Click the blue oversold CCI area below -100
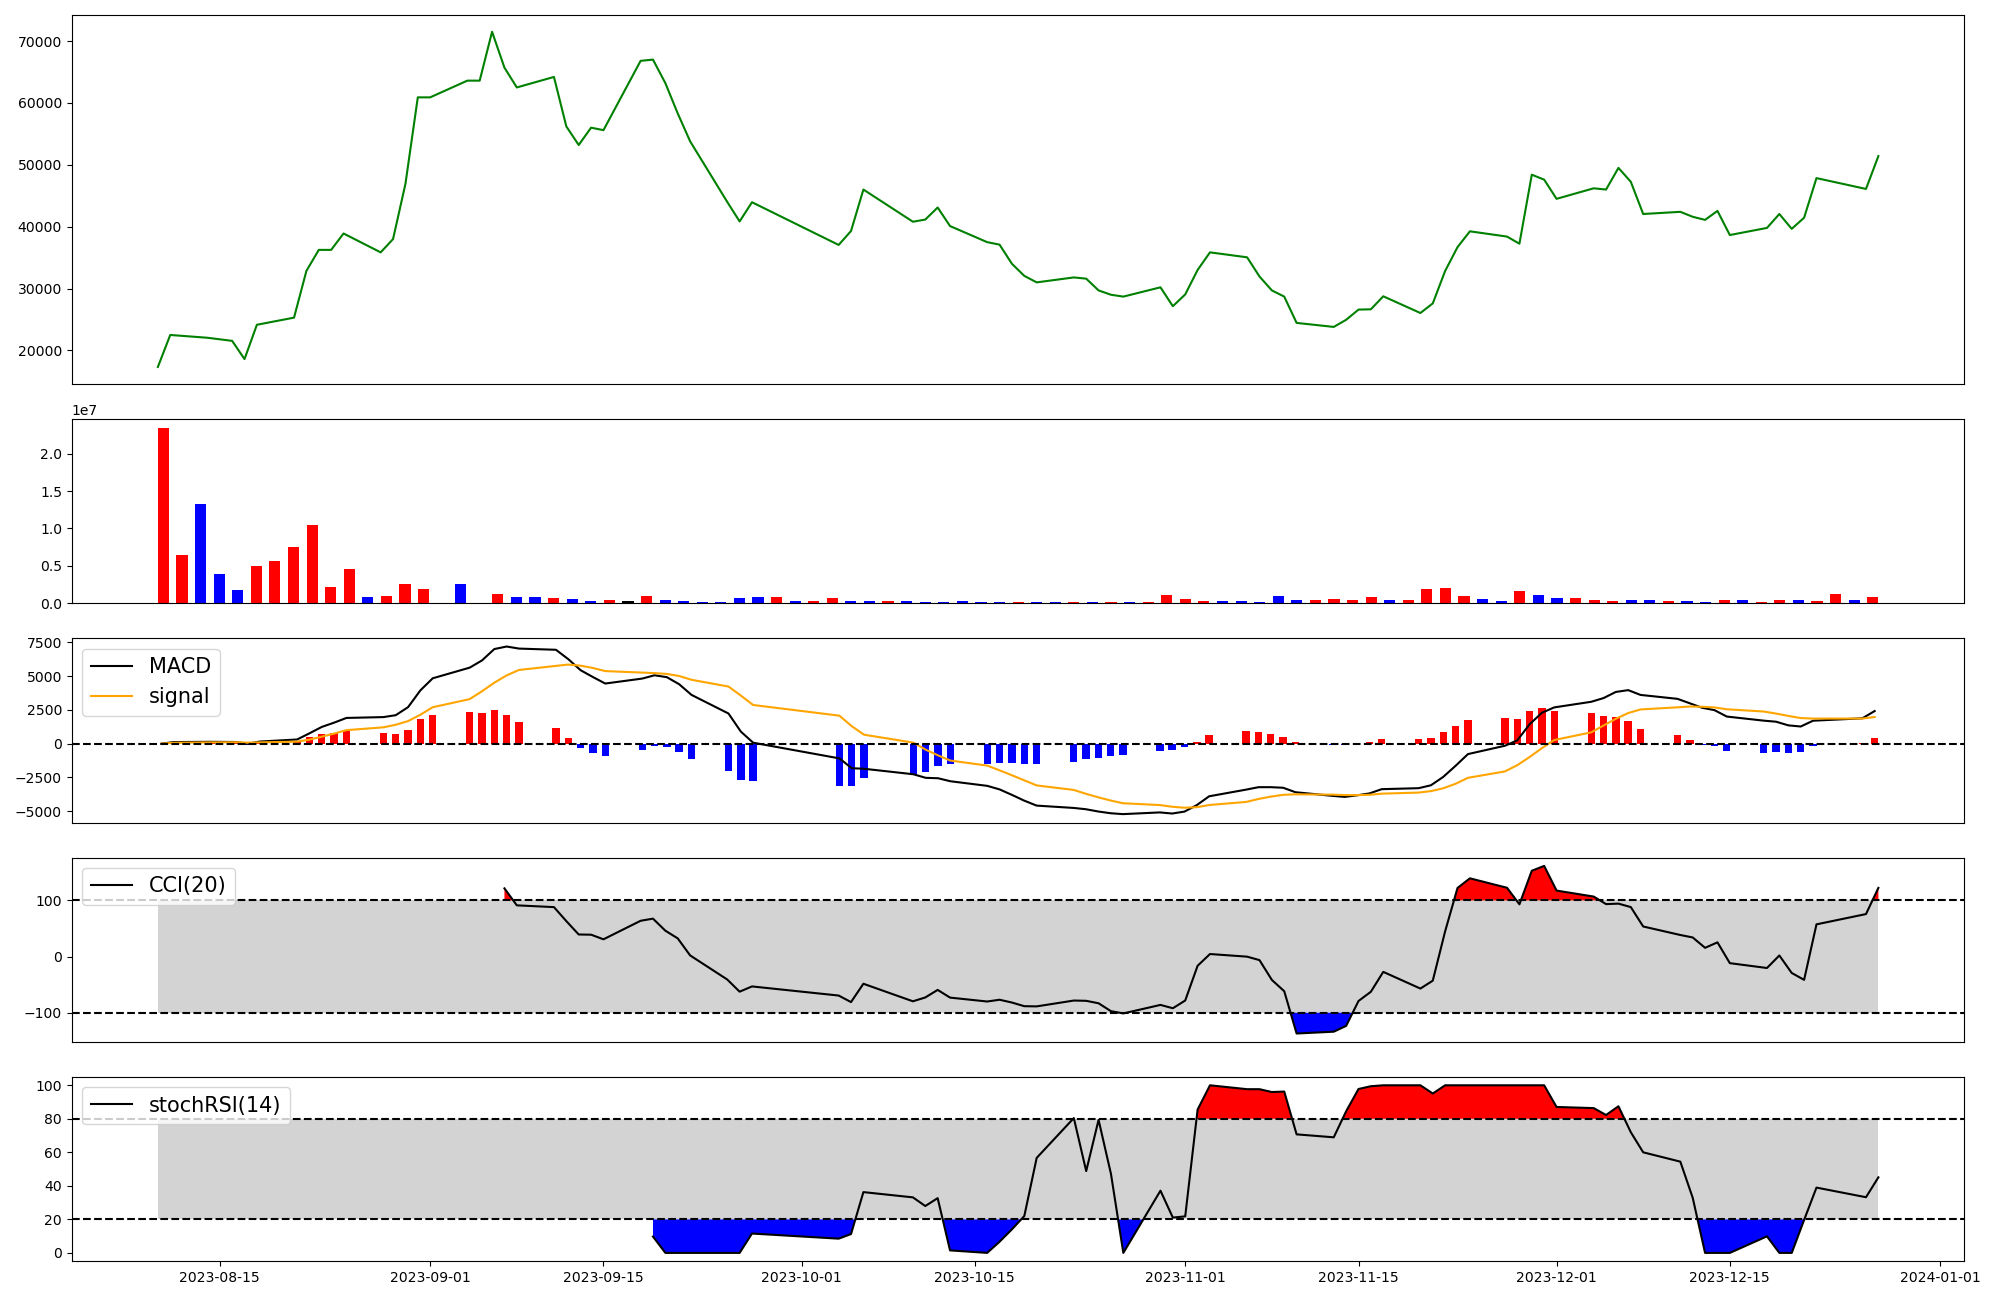 1318,1022
